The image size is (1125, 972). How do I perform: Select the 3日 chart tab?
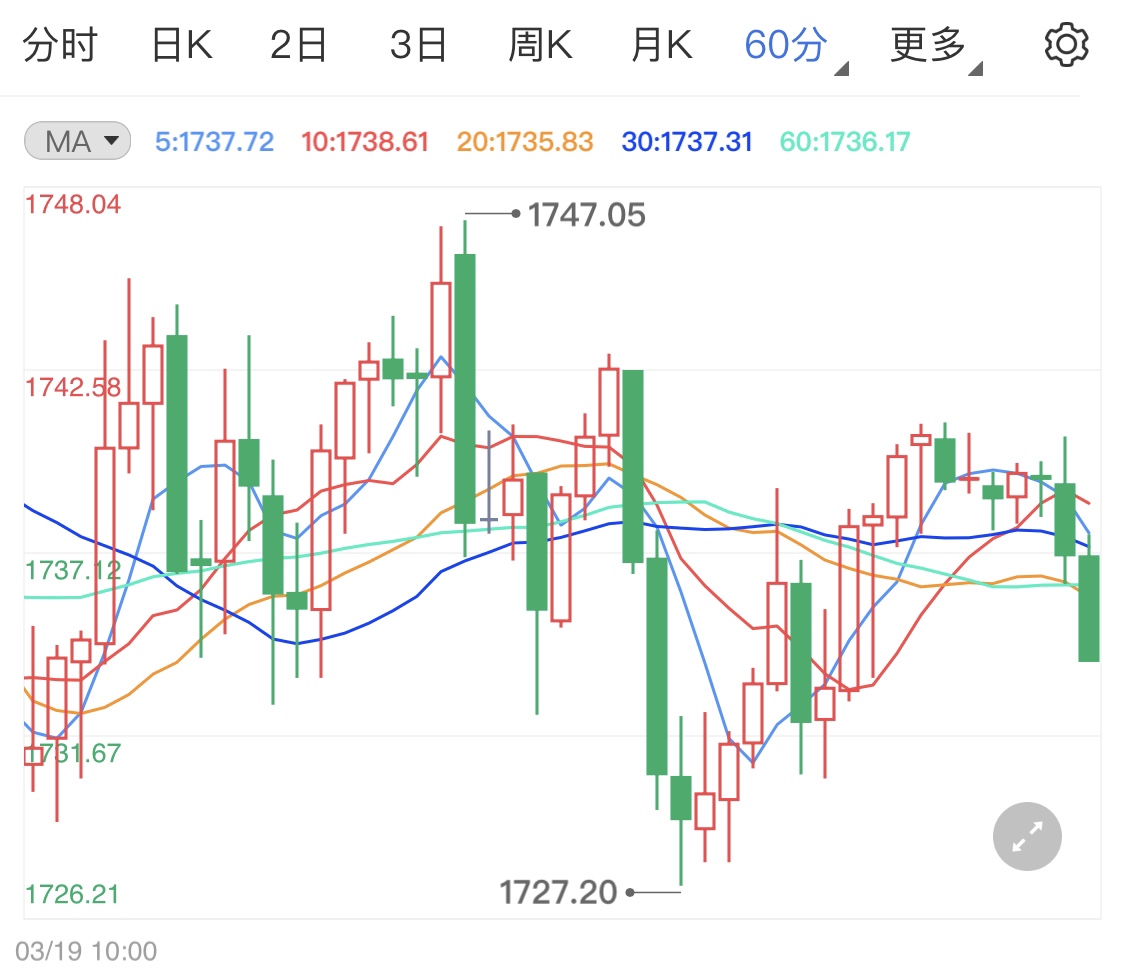tap(418, 45)
